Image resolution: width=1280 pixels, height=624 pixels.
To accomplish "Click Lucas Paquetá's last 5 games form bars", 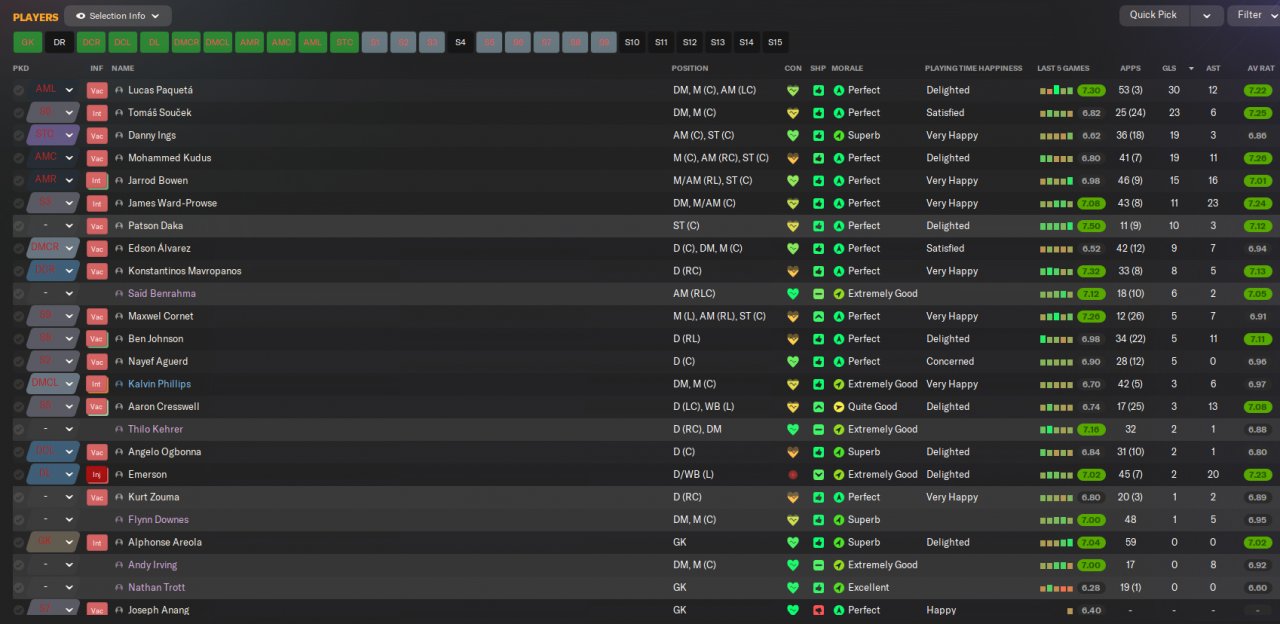I will click(1056, 90).
